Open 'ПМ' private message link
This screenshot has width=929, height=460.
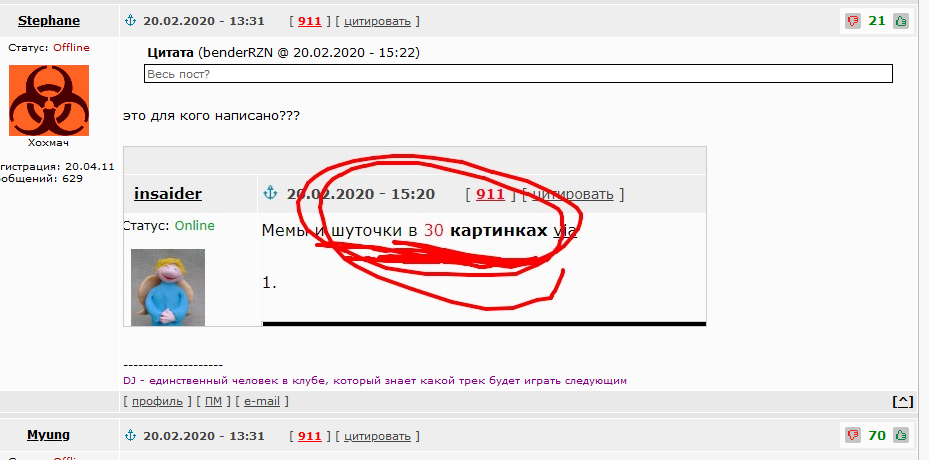pyautogui.click(x=213, y=401)
